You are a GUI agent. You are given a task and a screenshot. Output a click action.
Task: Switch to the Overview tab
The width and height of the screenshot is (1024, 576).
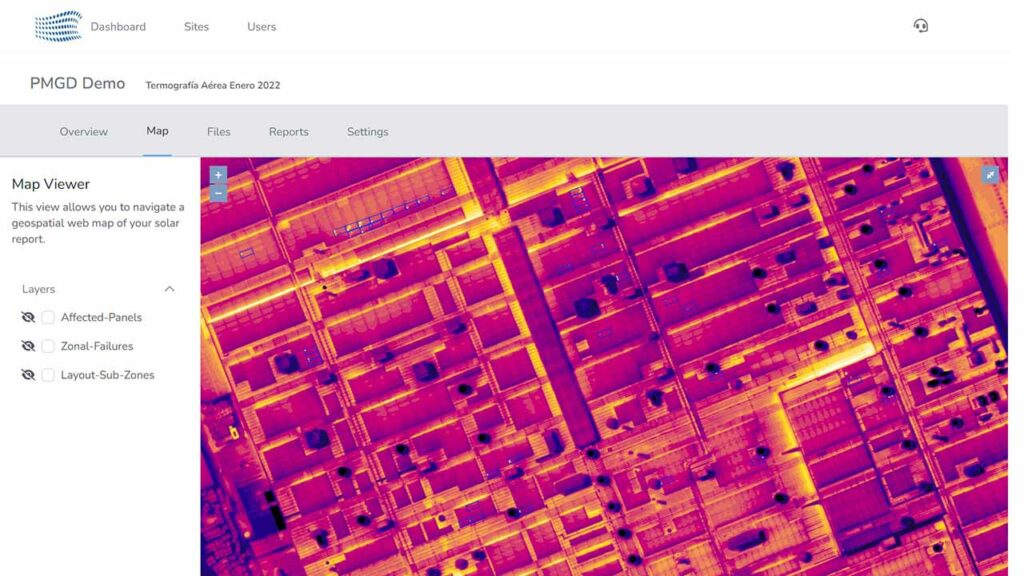pos(83,131)
